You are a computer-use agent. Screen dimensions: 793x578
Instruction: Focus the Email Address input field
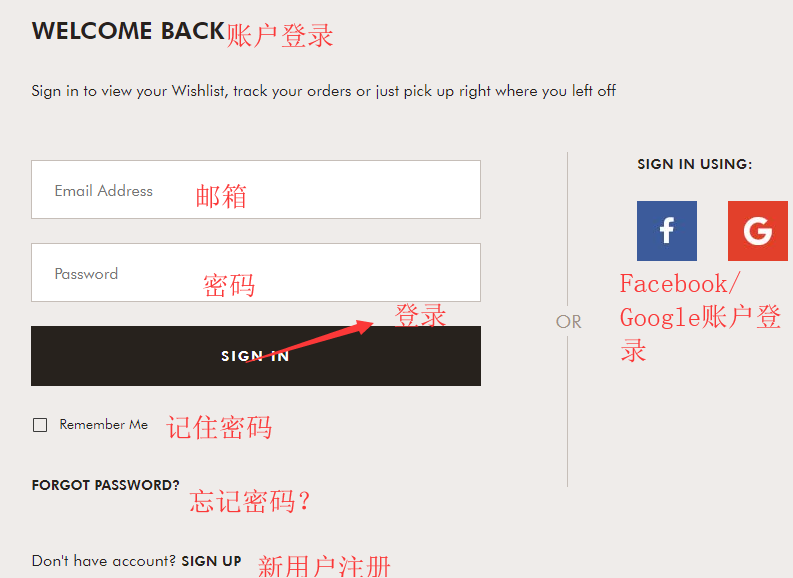point(256,190)
